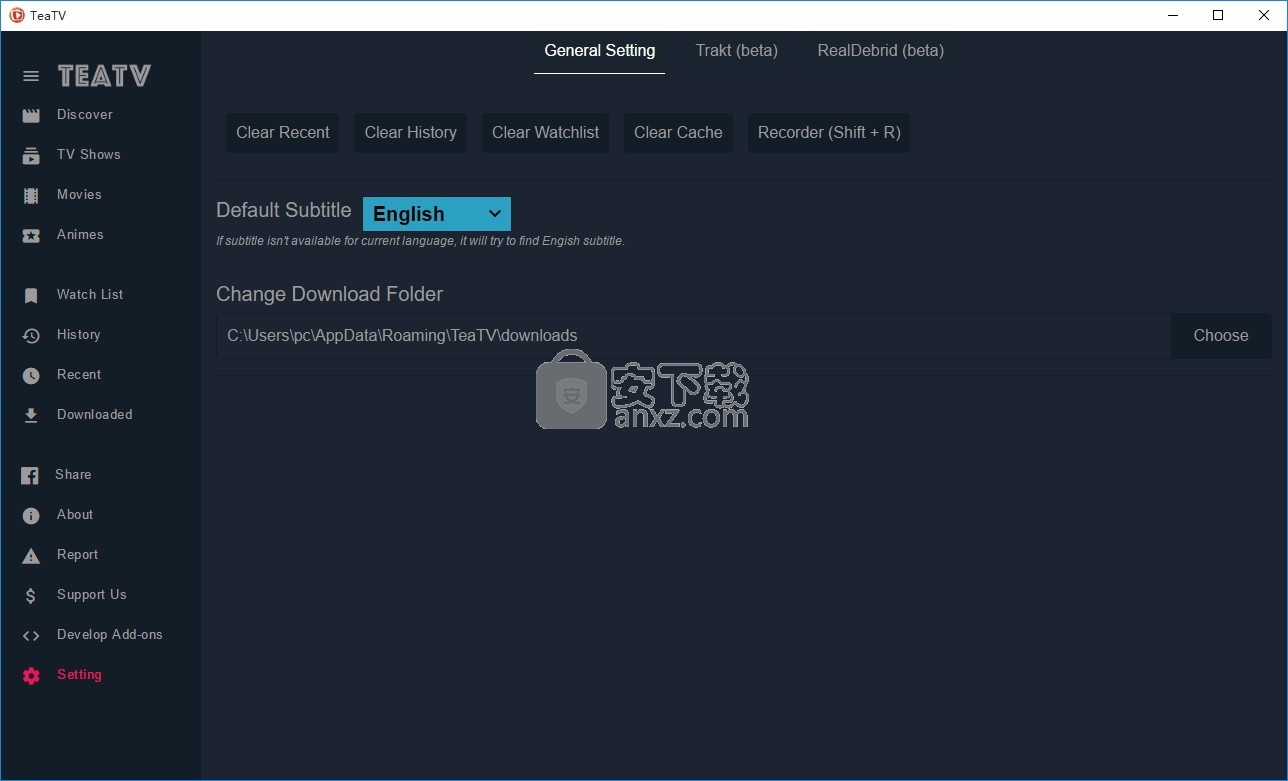Image resolution: width=1288 pixels, height=781 pixels.
Task: Click the Animes star ticket icon
Action: (x=31, y=235)
